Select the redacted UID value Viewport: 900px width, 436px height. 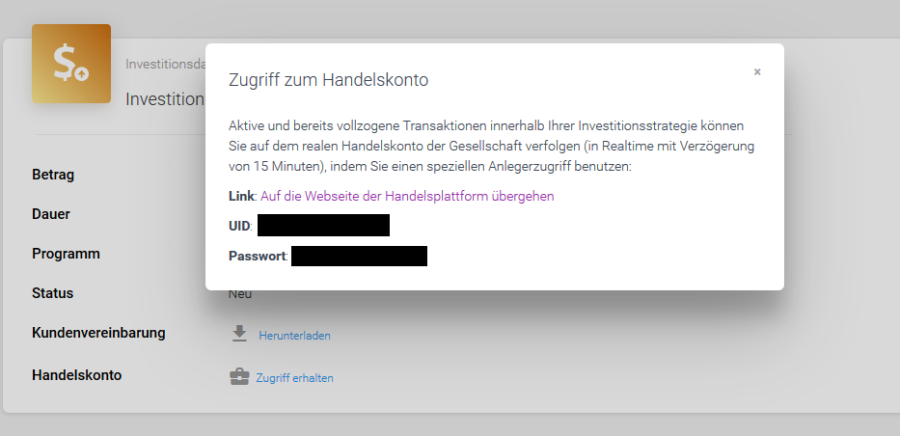[x=323, y=225]
